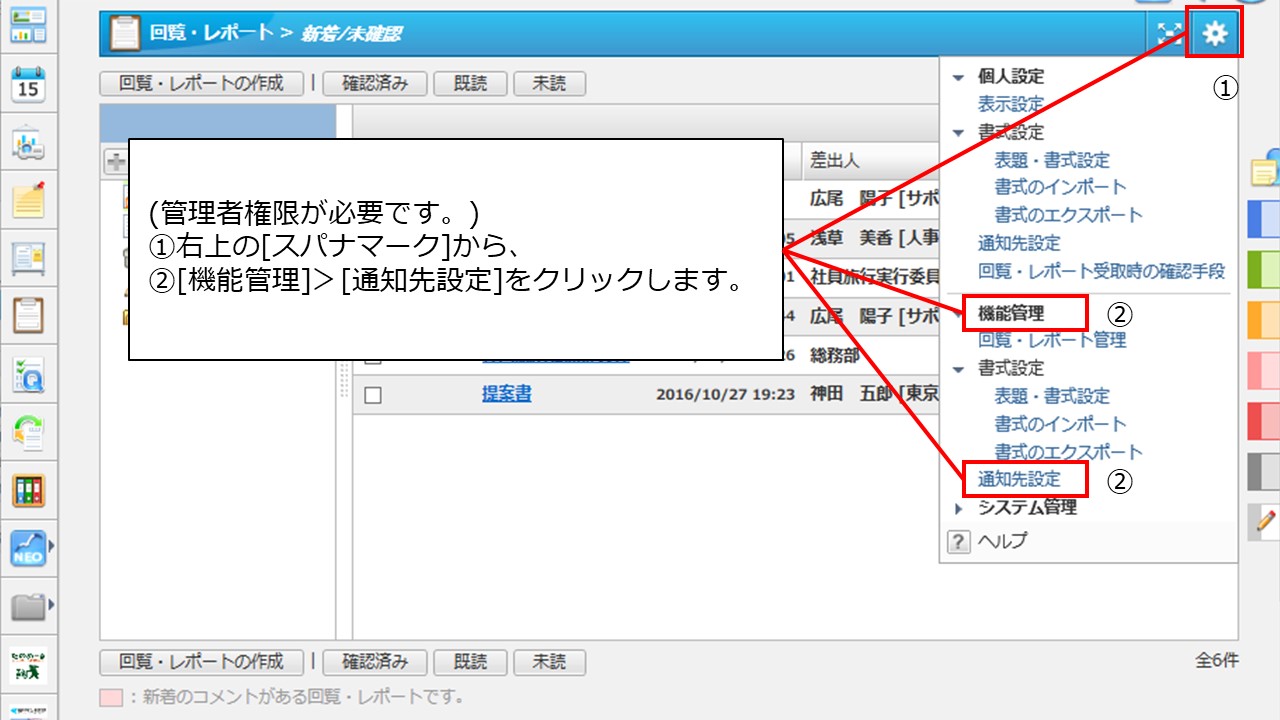Open the gear settings menu icon
This screenshot has height=720, width=1280.
point(1214,34)
